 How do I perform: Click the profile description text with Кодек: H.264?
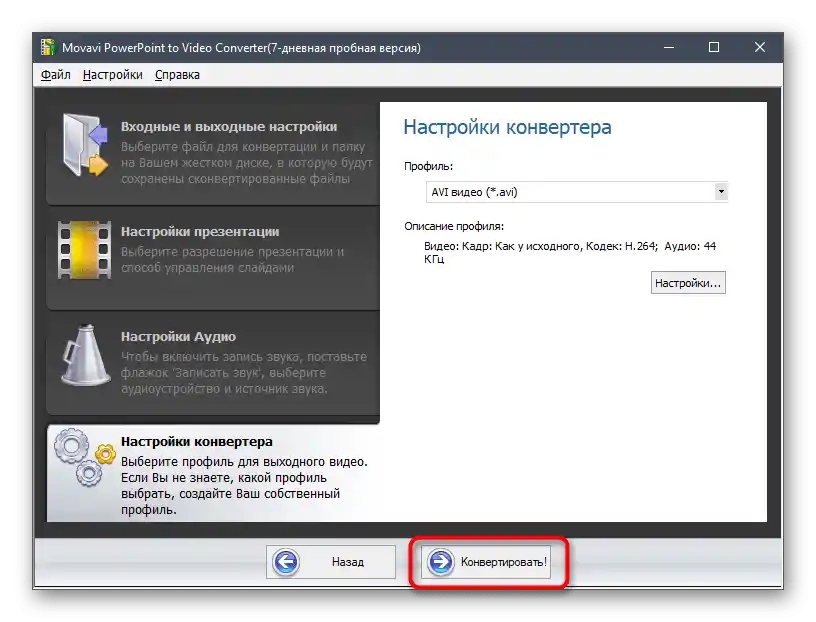(x=570, y=252)
